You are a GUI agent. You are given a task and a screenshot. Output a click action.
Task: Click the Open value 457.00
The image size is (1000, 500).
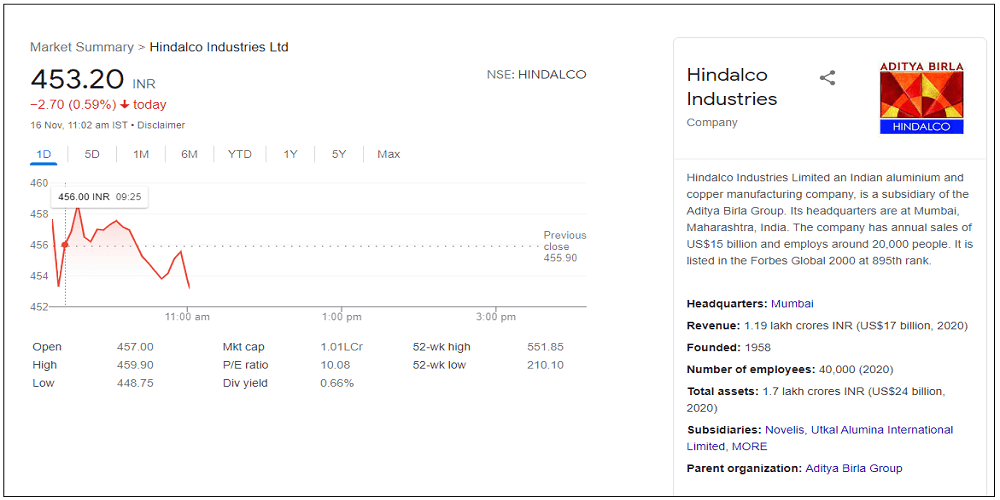pyautogui.click(x=135, y=347)
